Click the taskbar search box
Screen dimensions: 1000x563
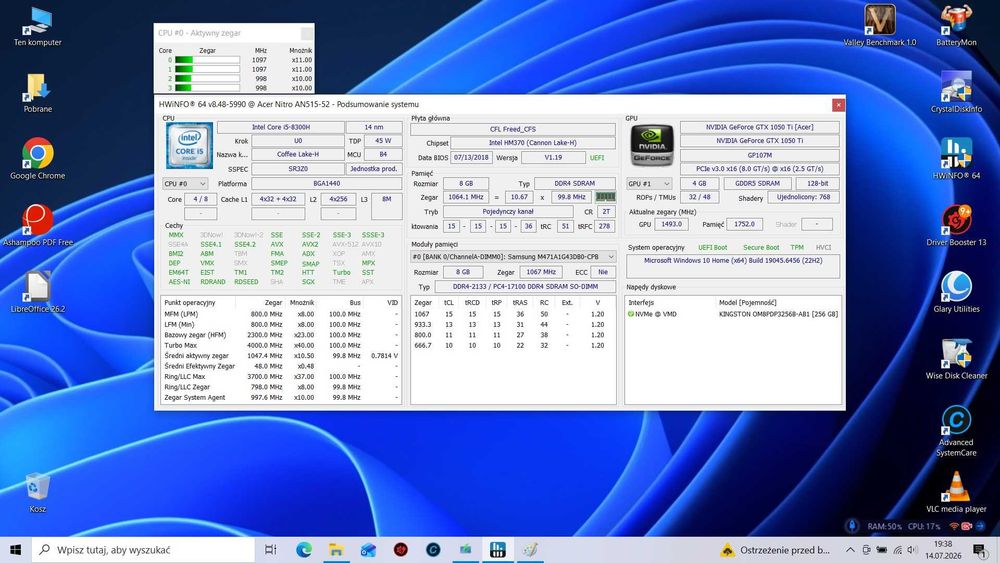pos(143,550)
